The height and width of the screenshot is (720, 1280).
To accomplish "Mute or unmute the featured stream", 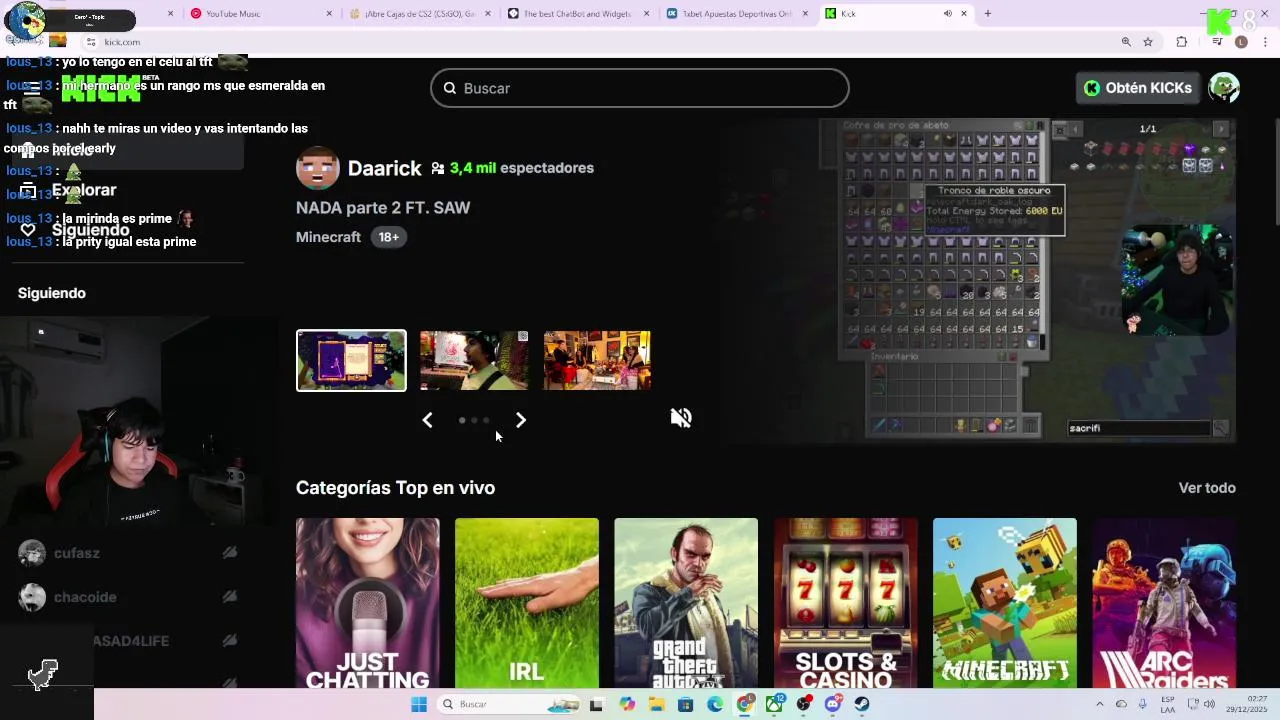I will coord(681,418).
